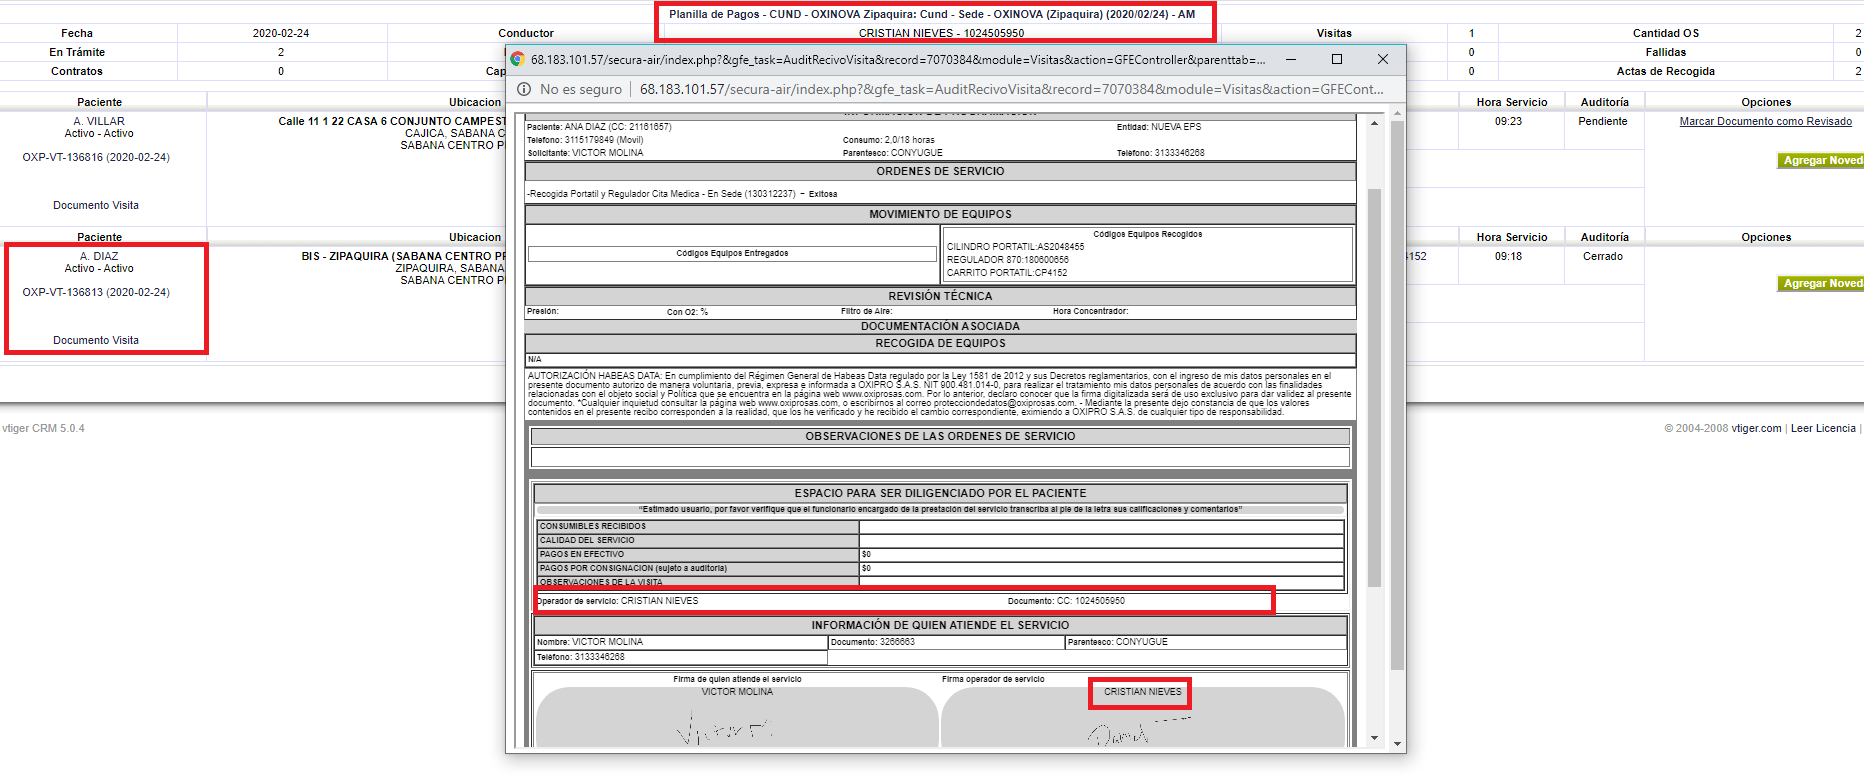Open Documento Visita for A. DIAZ
The height and width of the screenshot is (778, 1864).
(x=96, y=340)
